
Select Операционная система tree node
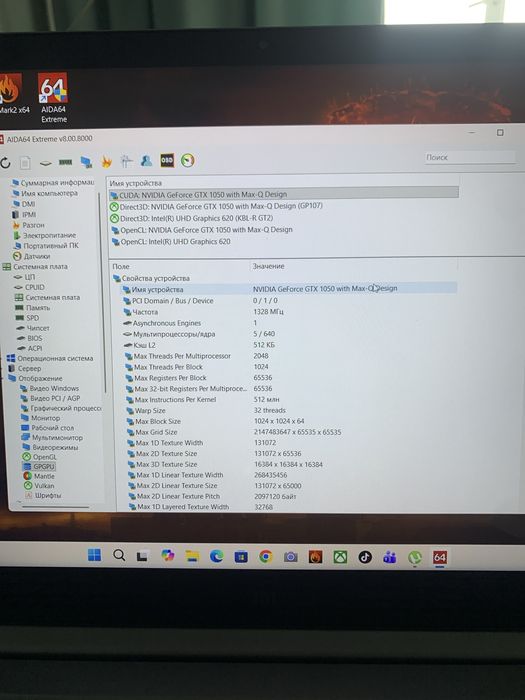click(50, 358)
